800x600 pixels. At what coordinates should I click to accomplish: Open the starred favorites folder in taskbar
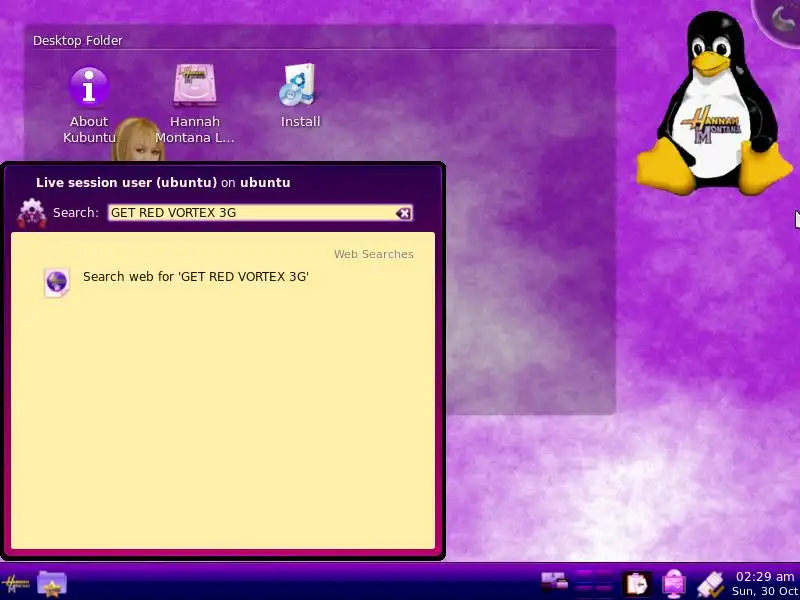52,584
